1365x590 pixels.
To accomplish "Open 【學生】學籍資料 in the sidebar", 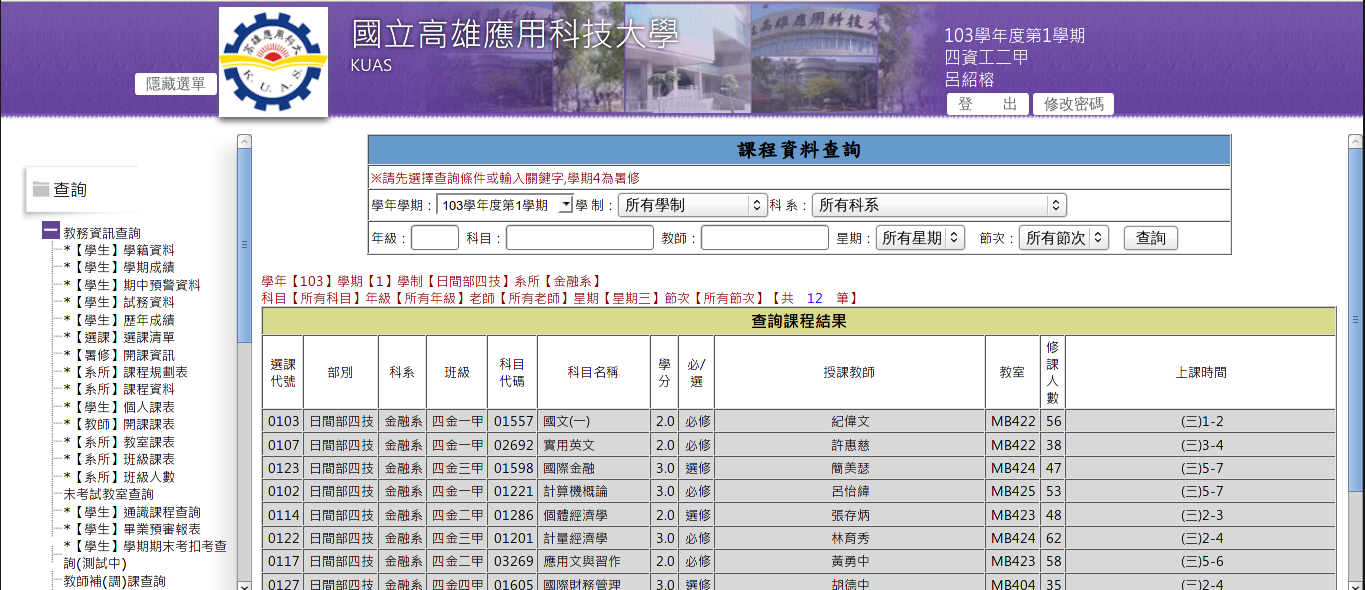I will coord(119,250).
